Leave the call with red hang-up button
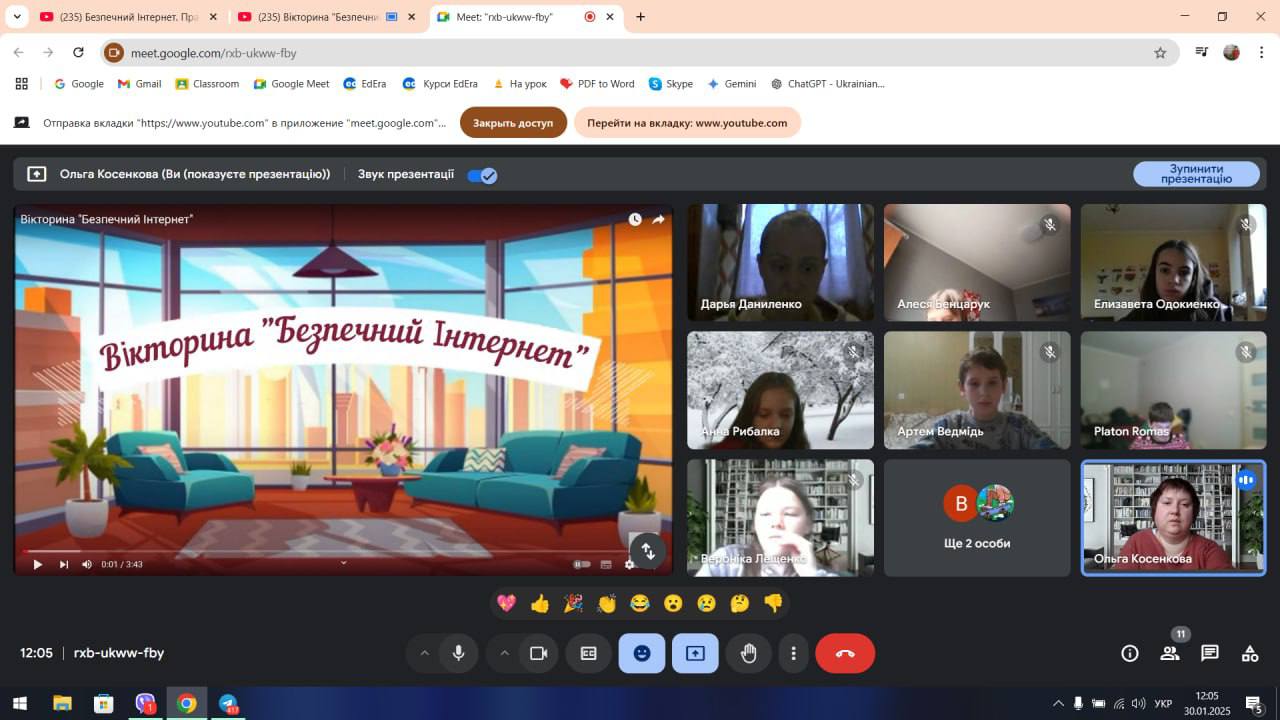This screenshot has height=720, width=1280. (x=845, y=653)
